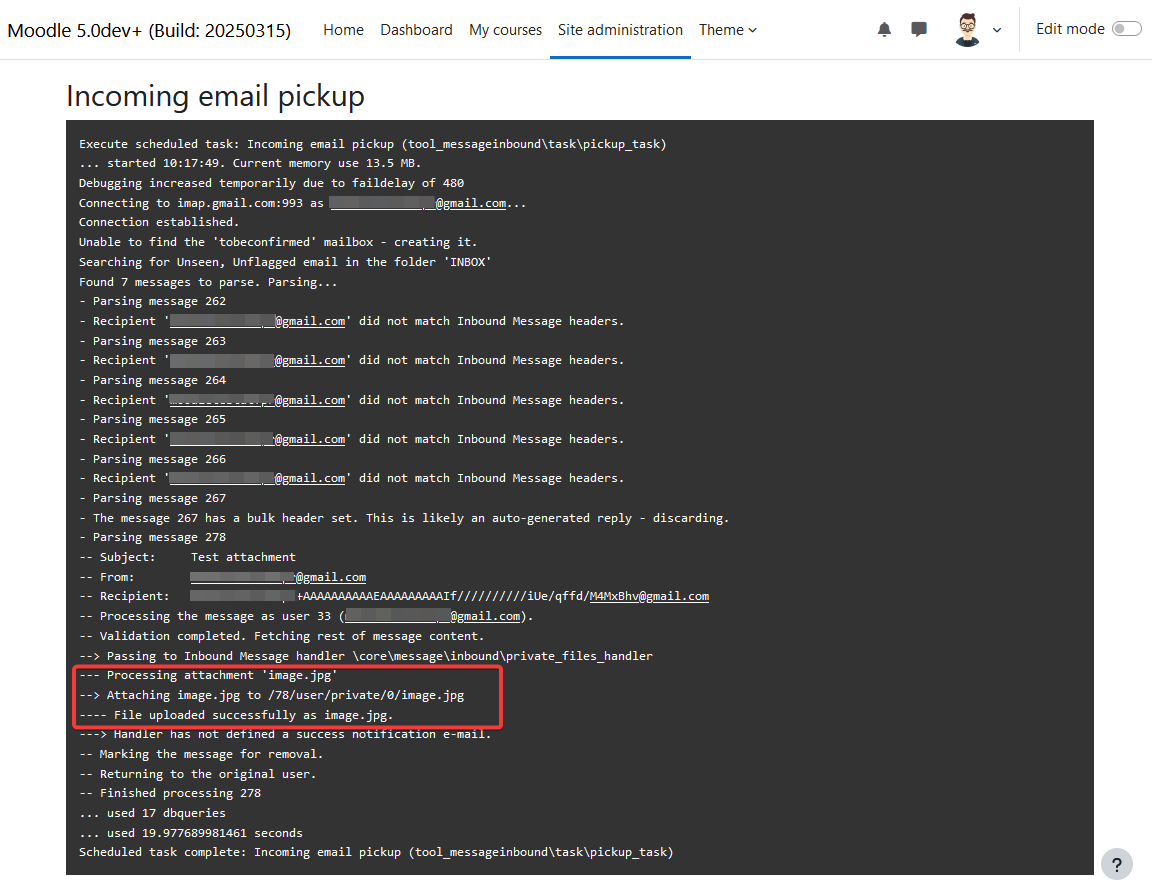Click the 'Unable to find the tobeconfirmed mailbox' line
Viewport: 1152px width, 889px height.
point(278,242)
